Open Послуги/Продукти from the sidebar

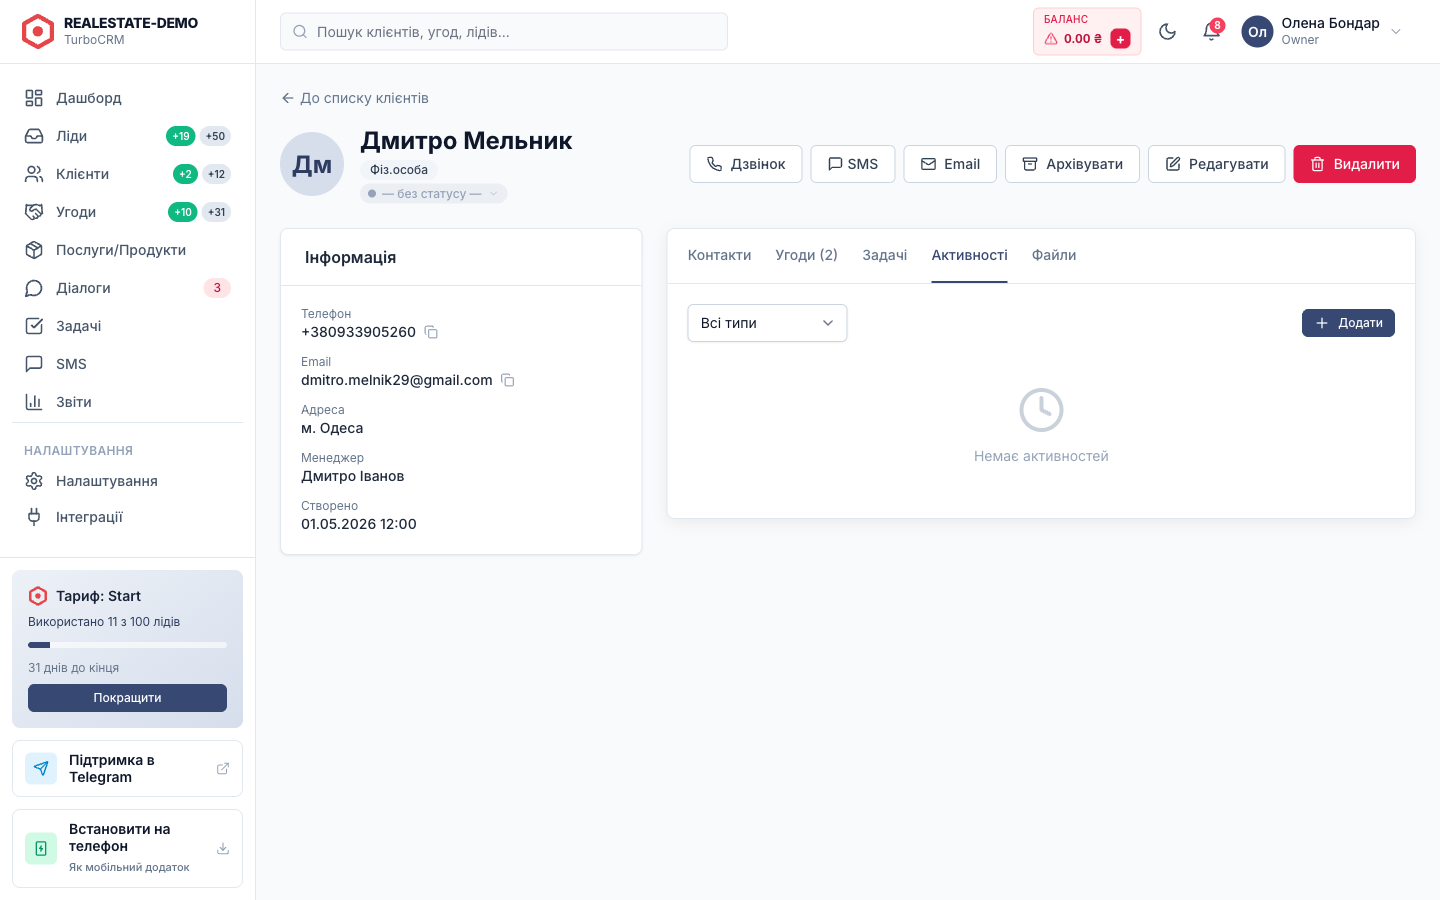127,250
